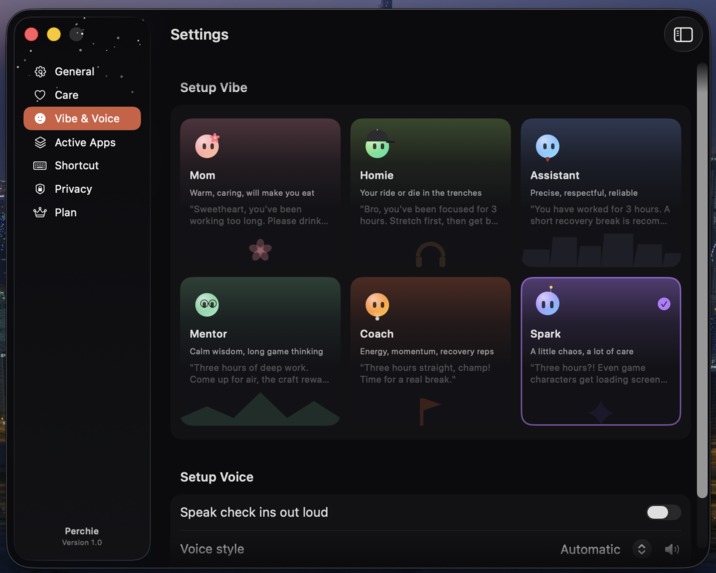Click the Homie quote starting "Bro"
Image resolution: width=716 pixels, height=573 pixels.
point(429,215)
